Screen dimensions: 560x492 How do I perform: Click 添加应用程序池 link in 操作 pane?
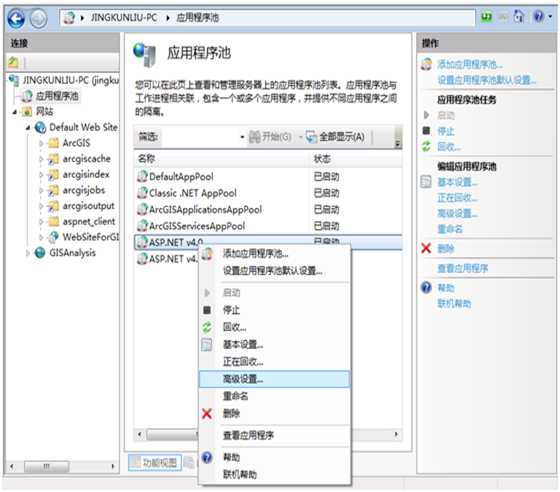[470, 64]
